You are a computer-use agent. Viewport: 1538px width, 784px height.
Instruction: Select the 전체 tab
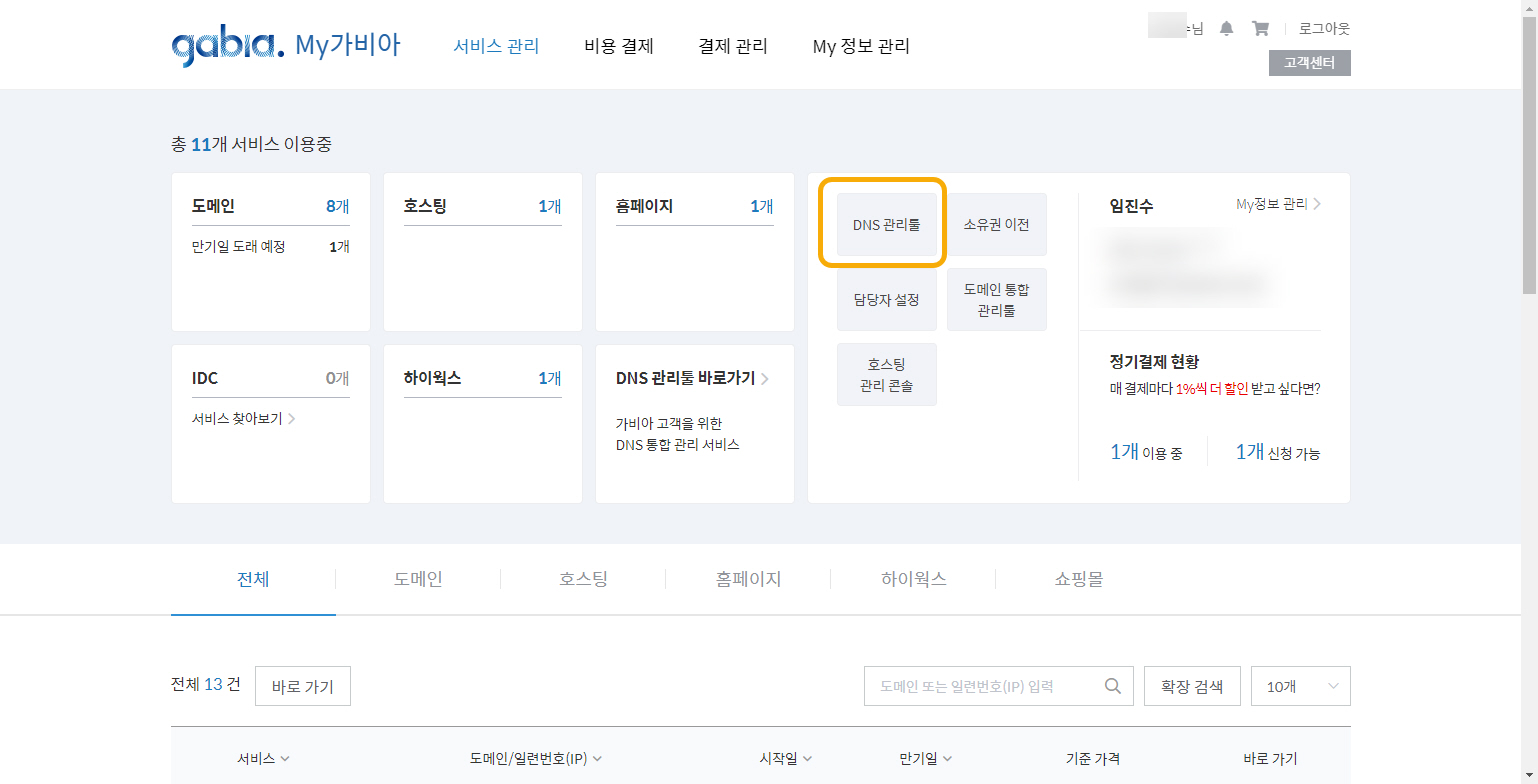point(253,579)
